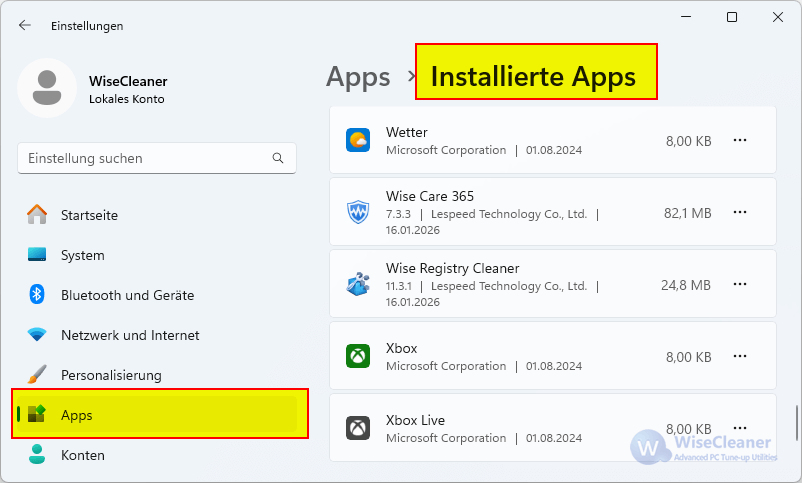Click the WiseCleaner user avatar

tap(47, 88)
